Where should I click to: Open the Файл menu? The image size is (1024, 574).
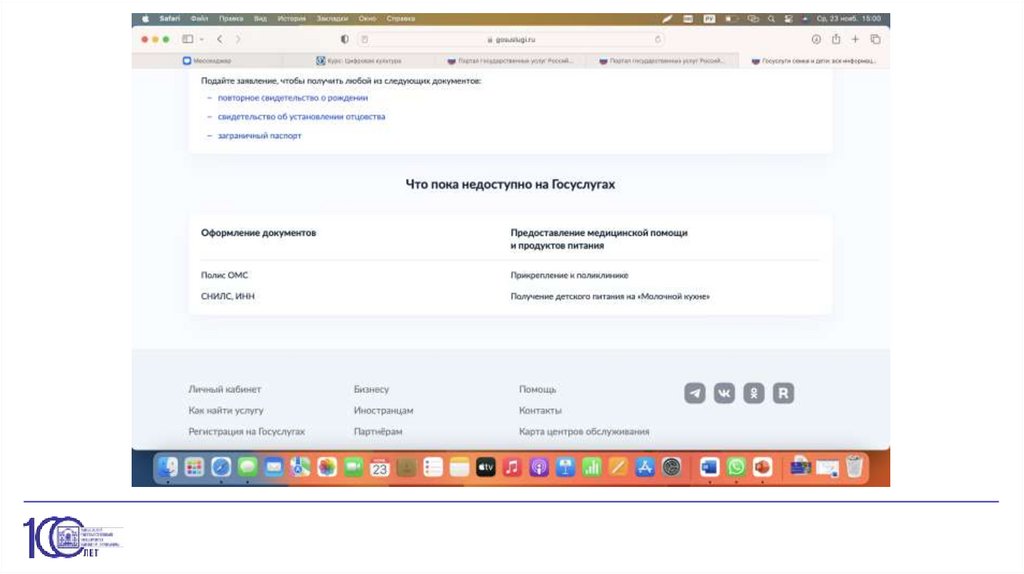point(199,19)
